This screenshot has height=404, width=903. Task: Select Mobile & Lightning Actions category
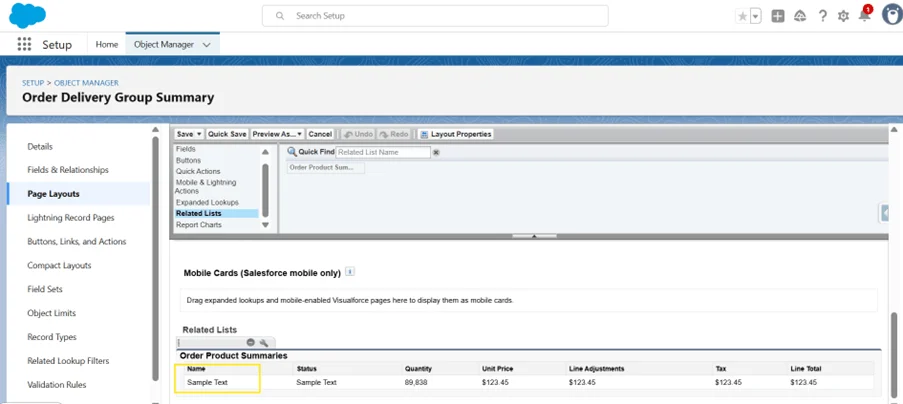pyautogui.click(x=206, y=186)
